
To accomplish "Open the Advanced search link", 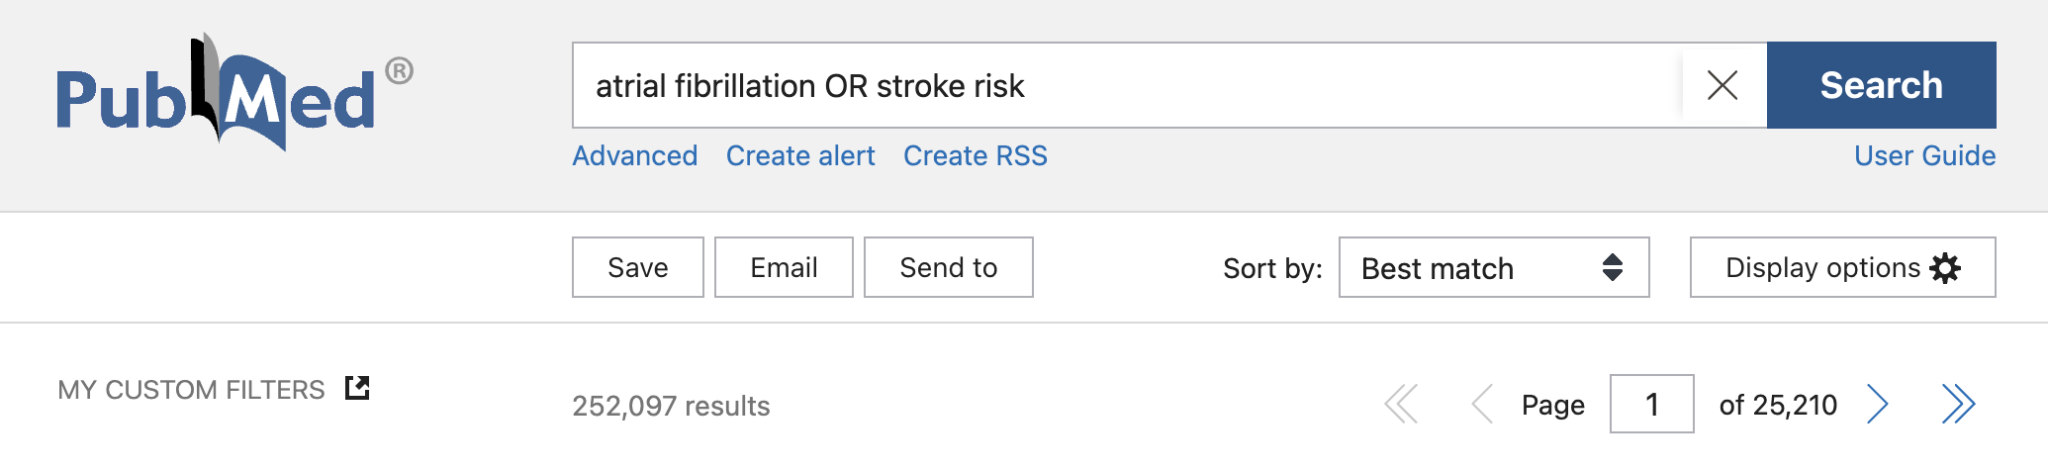I will tap(634, 156).
